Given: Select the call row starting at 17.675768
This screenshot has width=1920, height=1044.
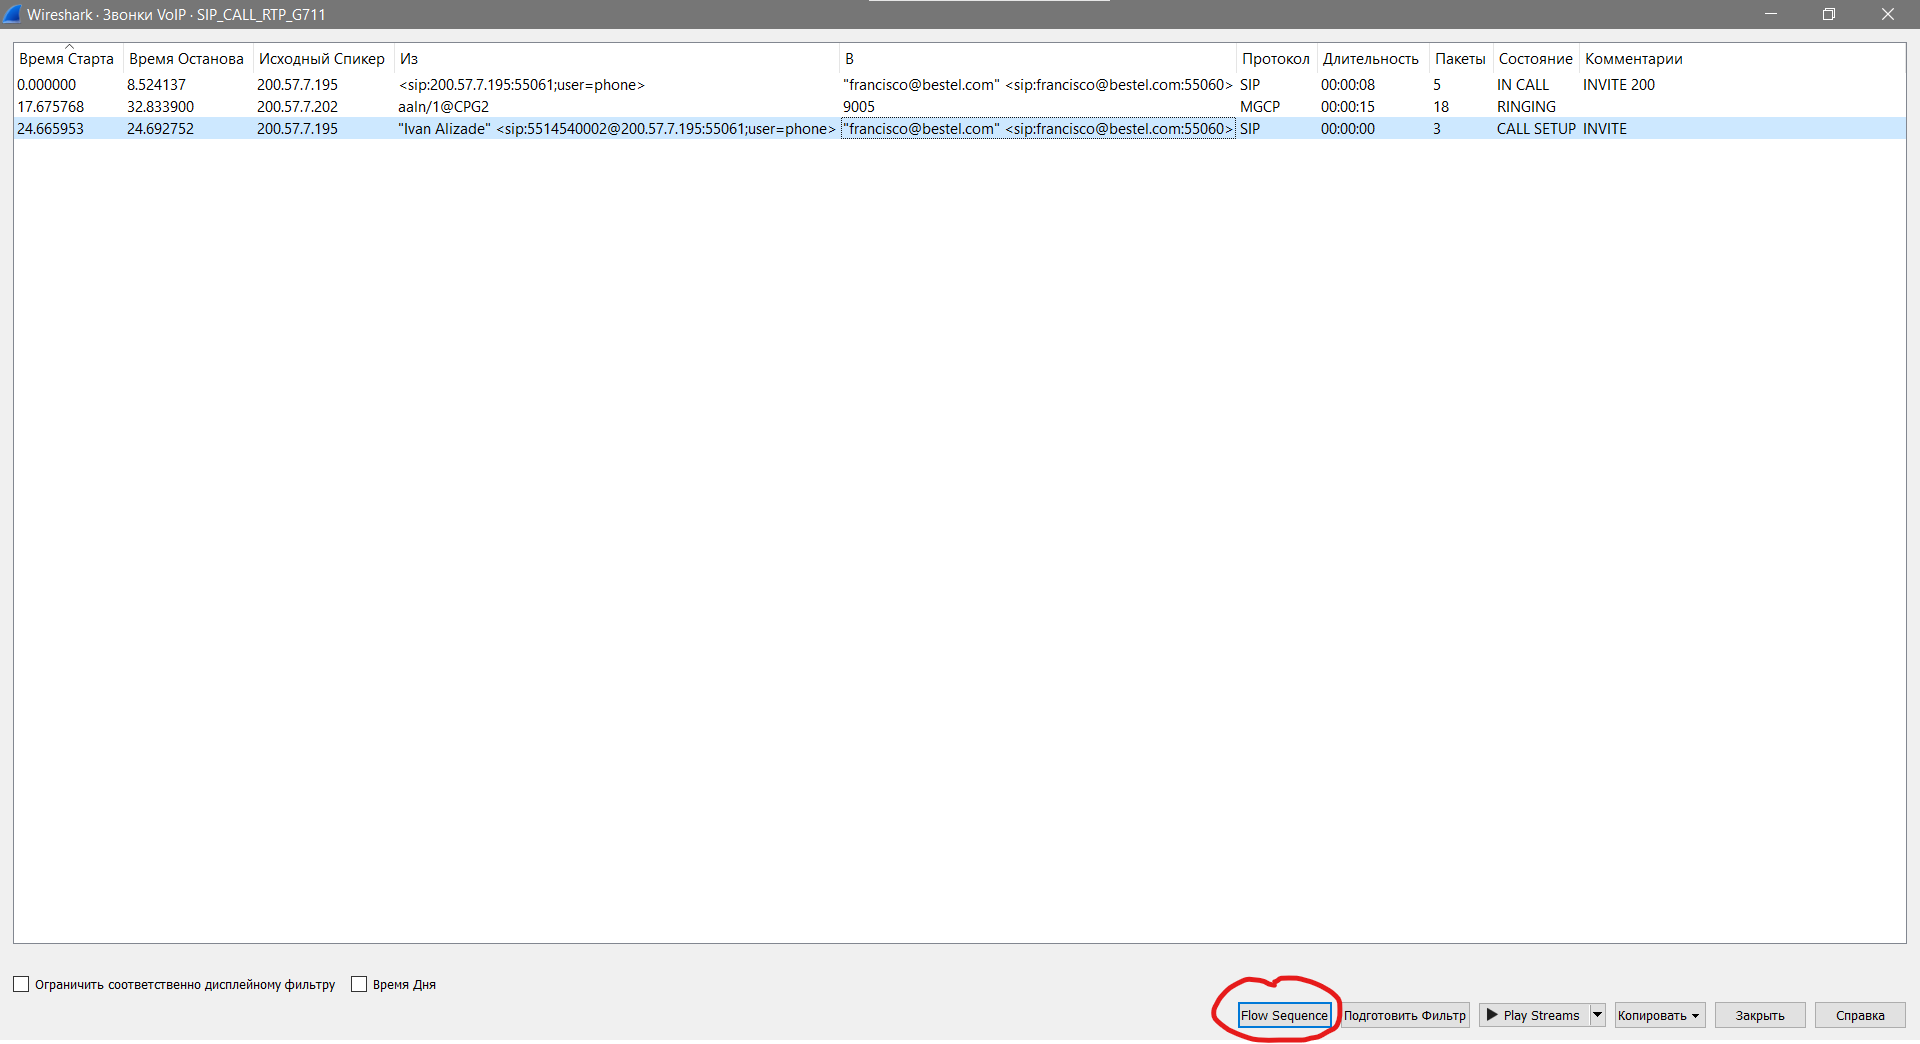Looking at the screenshot, I should [x=959, y=107].
